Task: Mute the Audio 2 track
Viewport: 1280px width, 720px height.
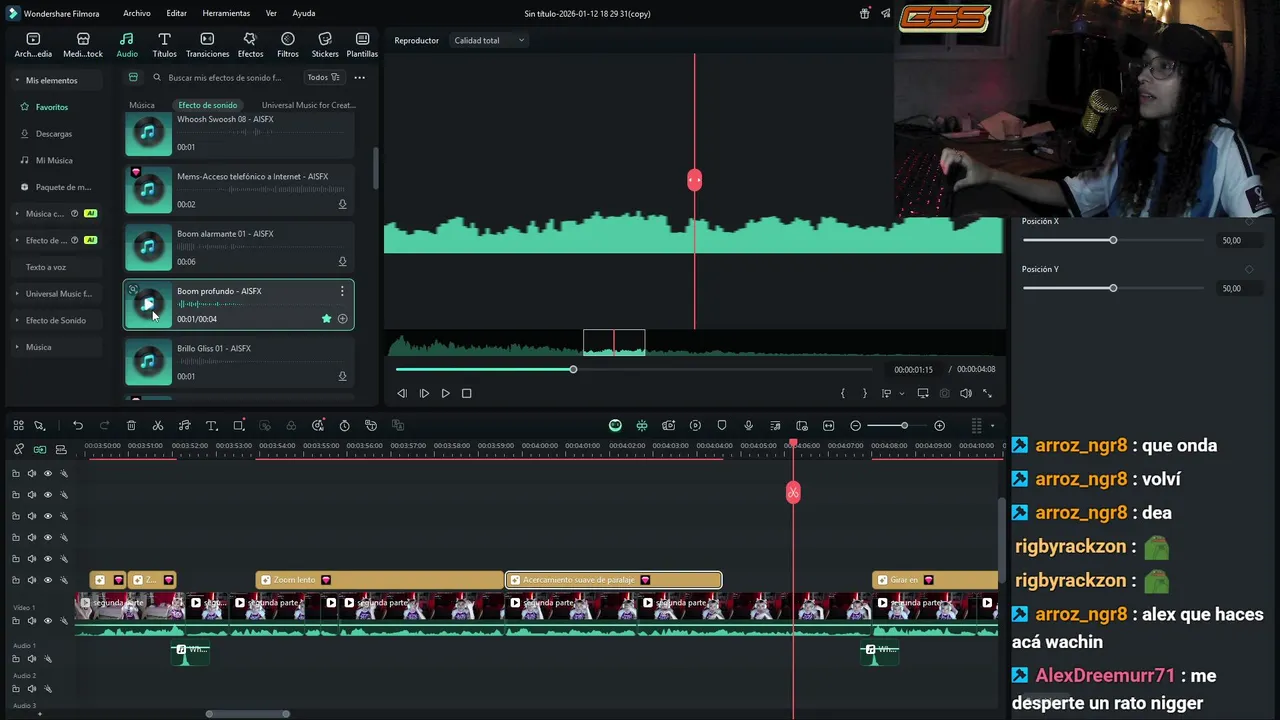Action: [31, 689]
